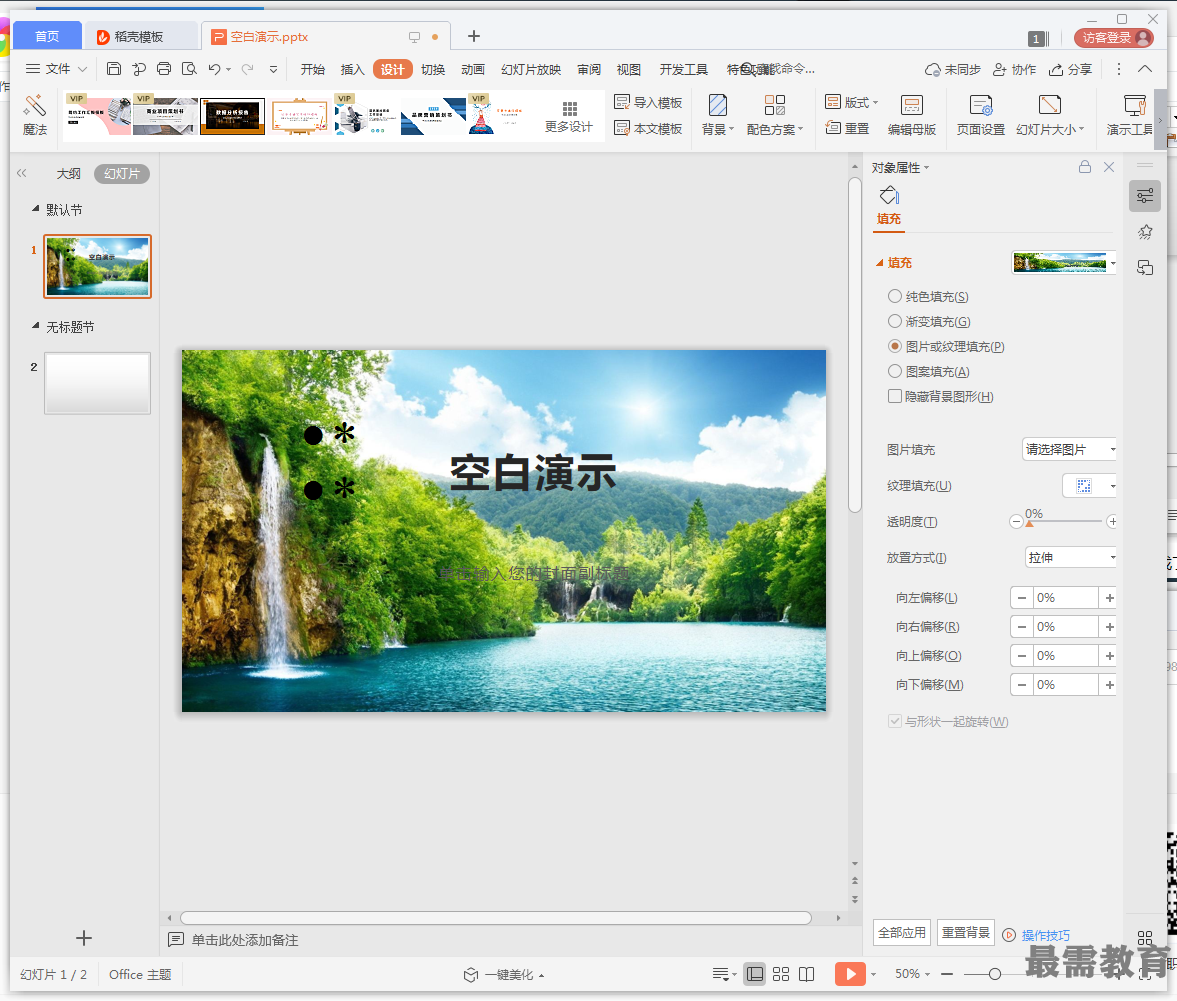1177x1001 pixels.
Task: Switch to the Start (开始) ribbon tab
Action: click(x=312, y=69)
